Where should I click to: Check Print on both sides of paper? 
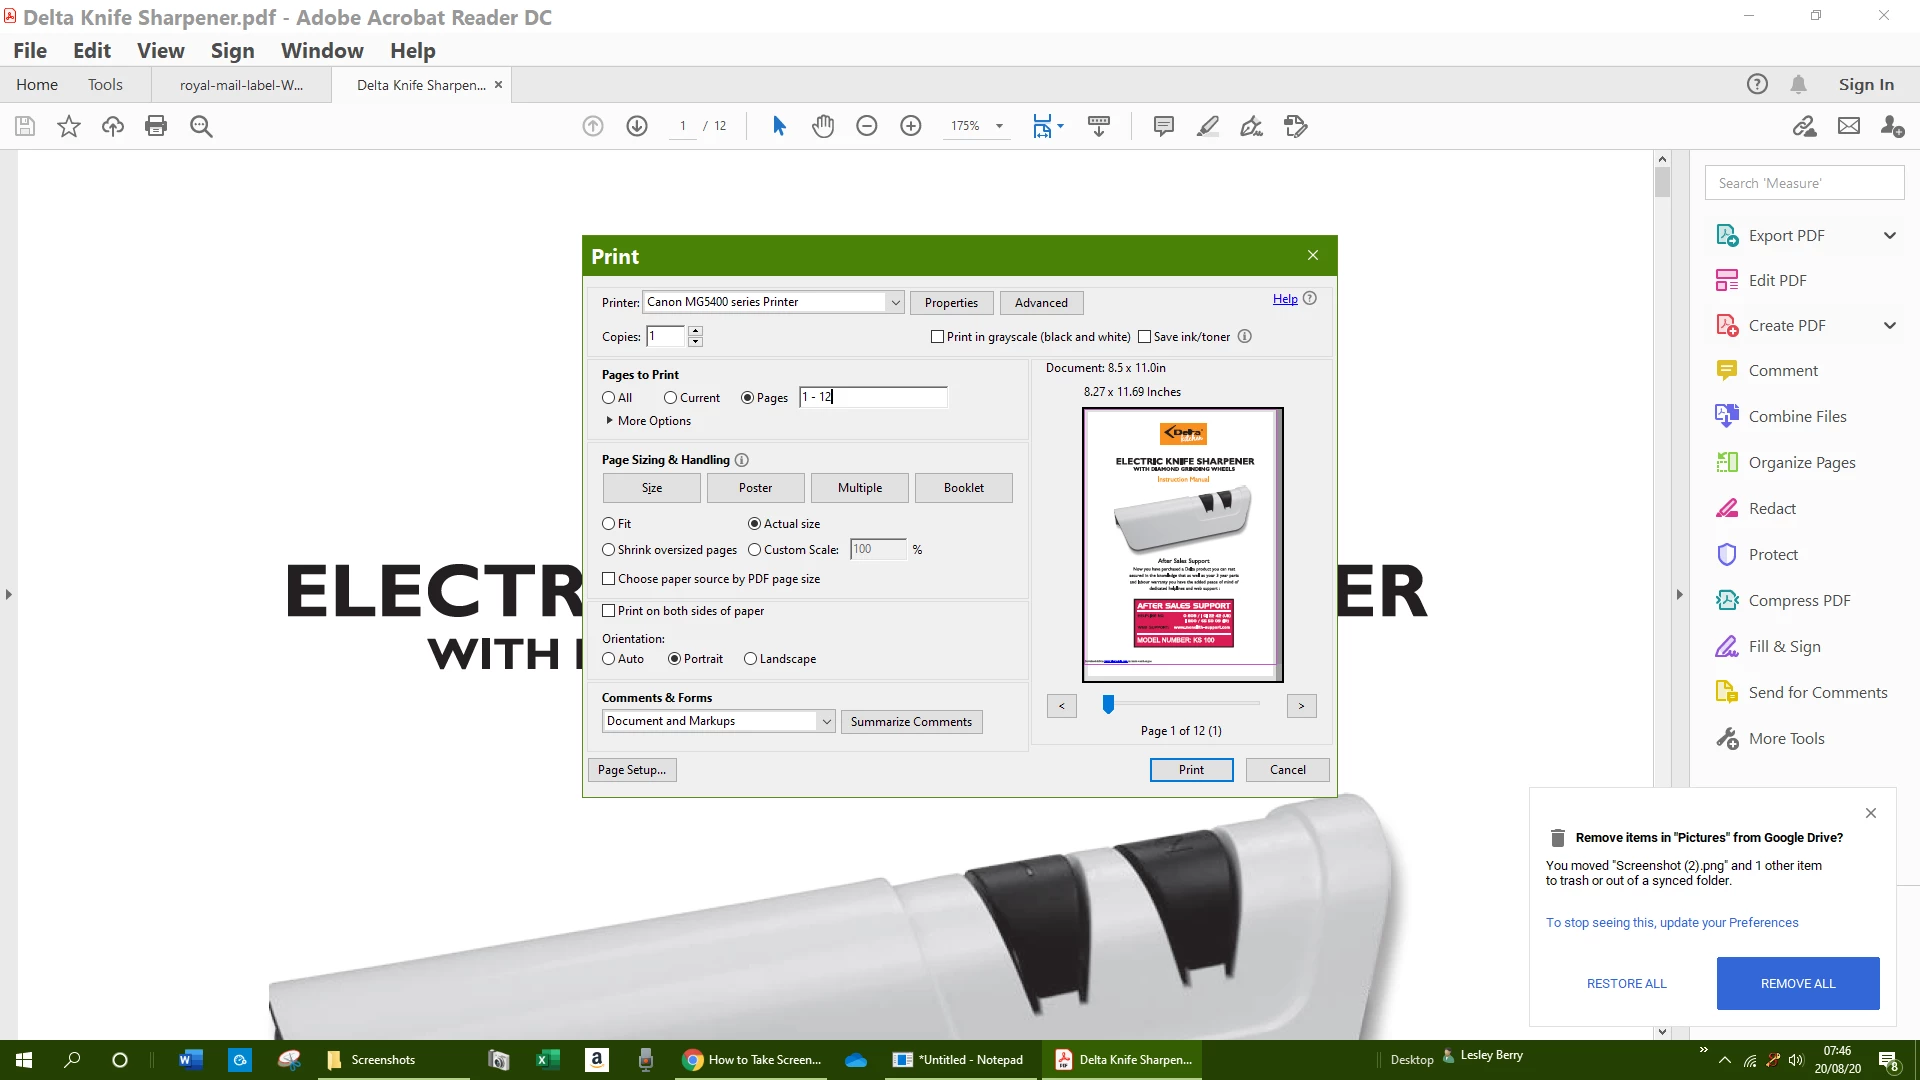[x=608, y=611]
